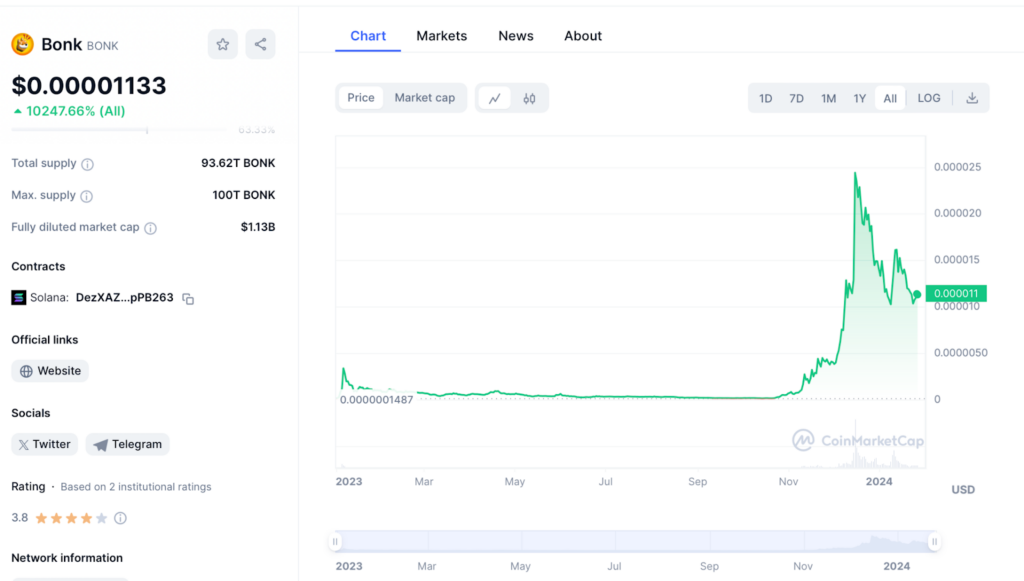Viewport: 1024px width, 581px height.
Task: Open rating info icon beside stars
Action: [x=120, y=518]
